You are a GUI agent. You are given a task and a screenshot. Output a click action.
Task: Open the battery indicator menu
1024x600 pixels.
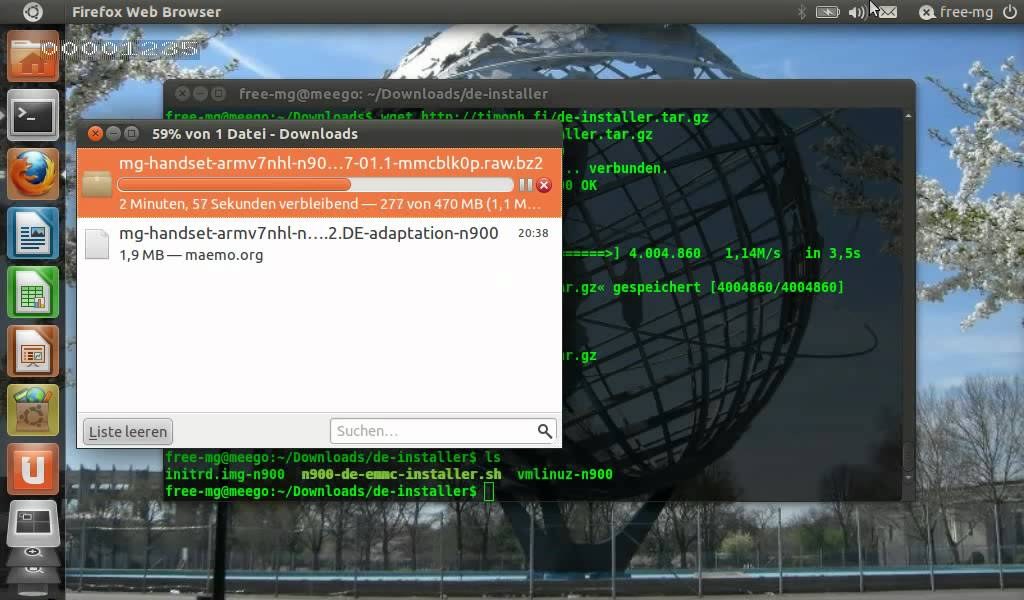click(827, 12)
